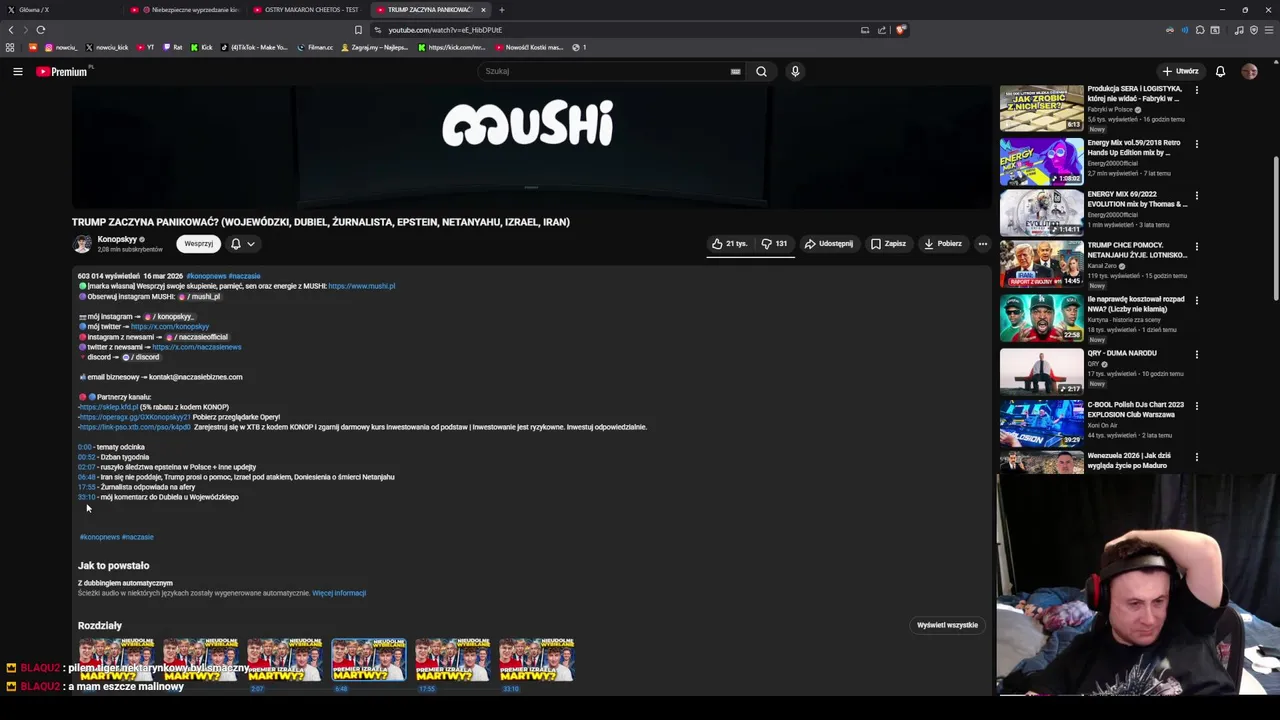Image resolution: width=1280 pixels, height=720 pixels.
Task: Focus the Szukaj search field
Action: click(x=605, y=71)
